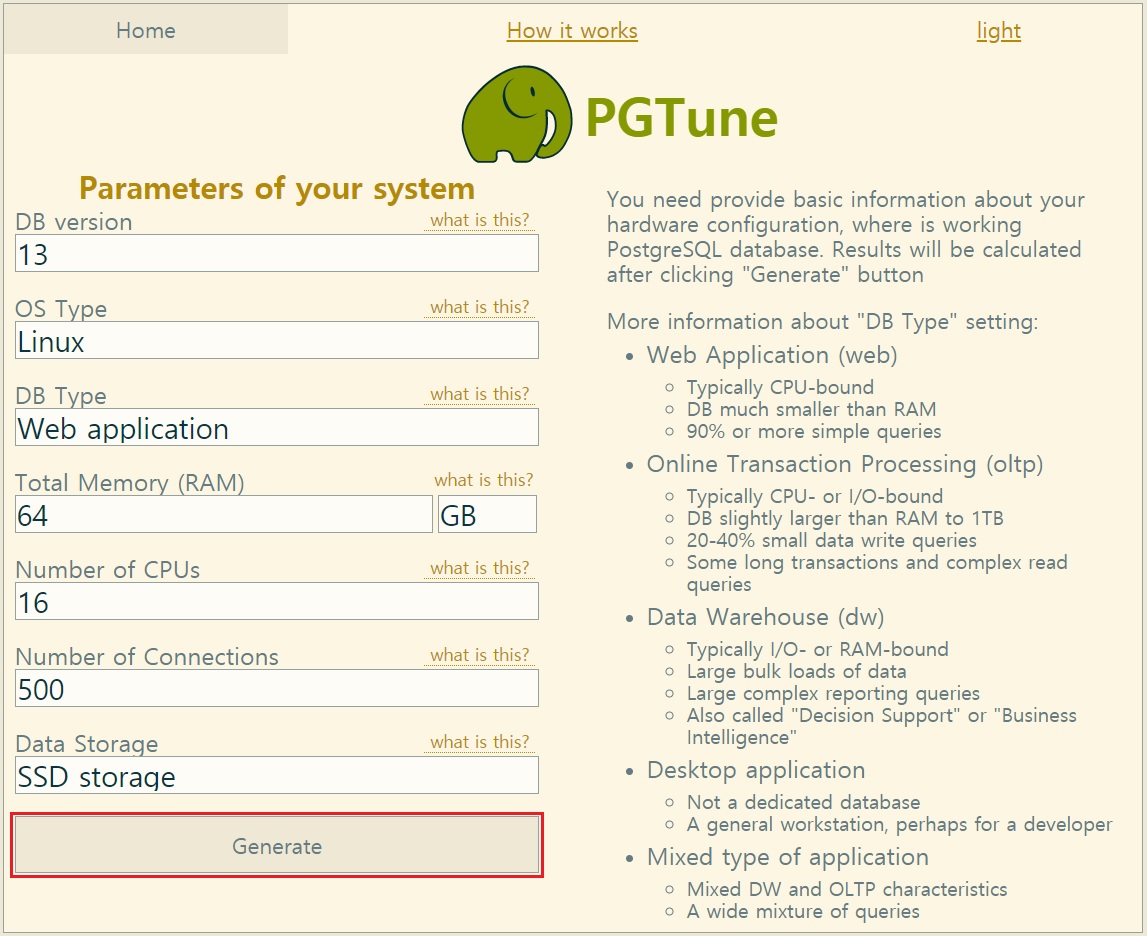Click 'A general workstation, perhaps for a developer'

899,825
